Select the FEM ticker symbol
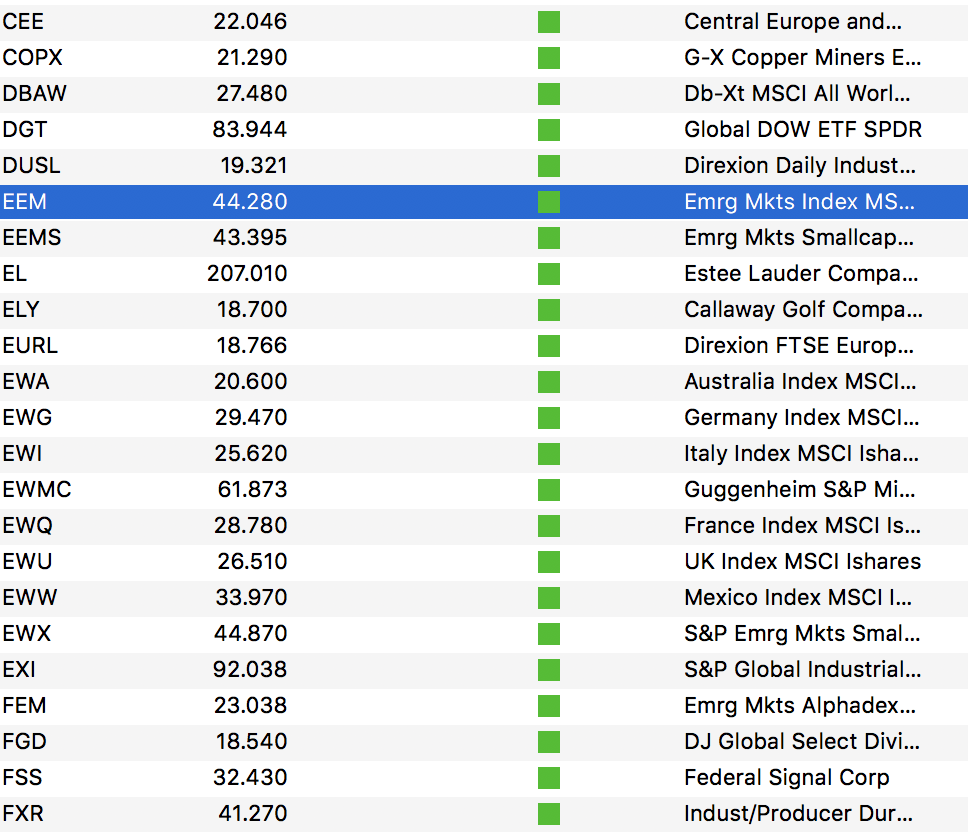 coord(24,705)
